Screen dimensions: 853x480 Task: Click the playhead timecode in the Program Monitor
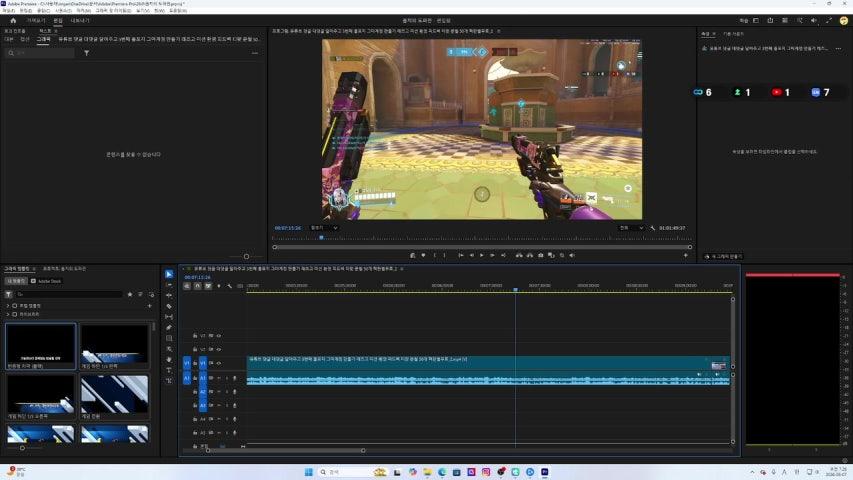point(288,228)
